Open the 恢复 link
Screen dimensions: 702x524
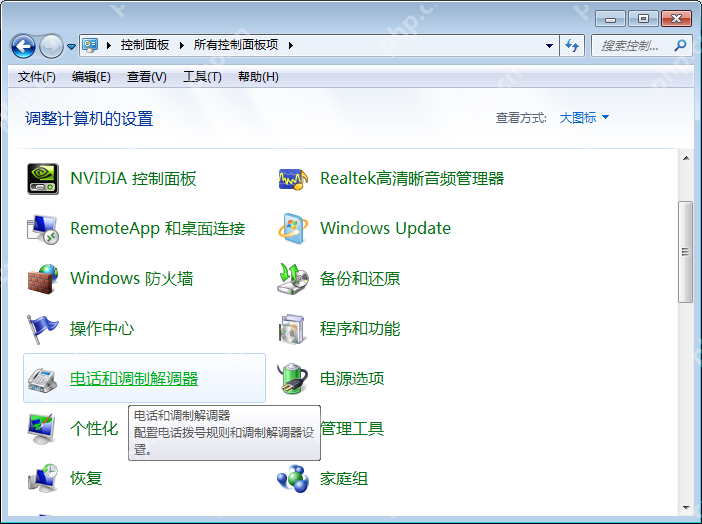click(x=86, y=478)
